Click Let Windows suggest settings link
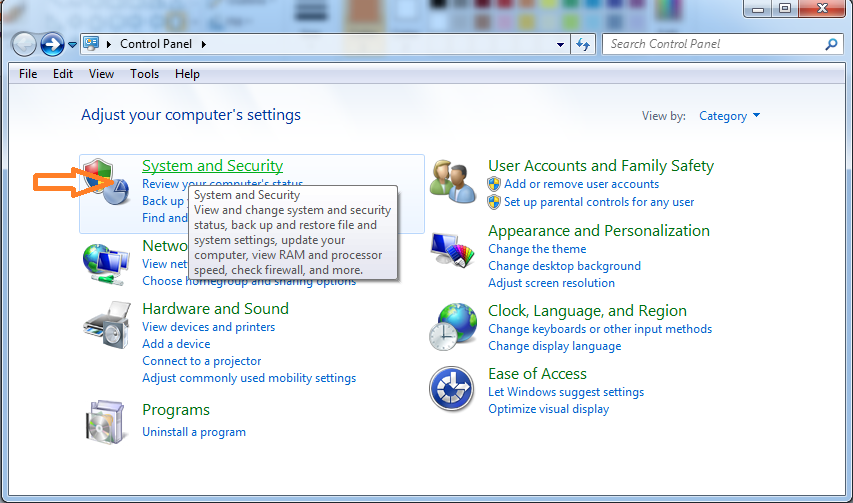The width and height of the screenshot is (853, 503). pos(566,392)
